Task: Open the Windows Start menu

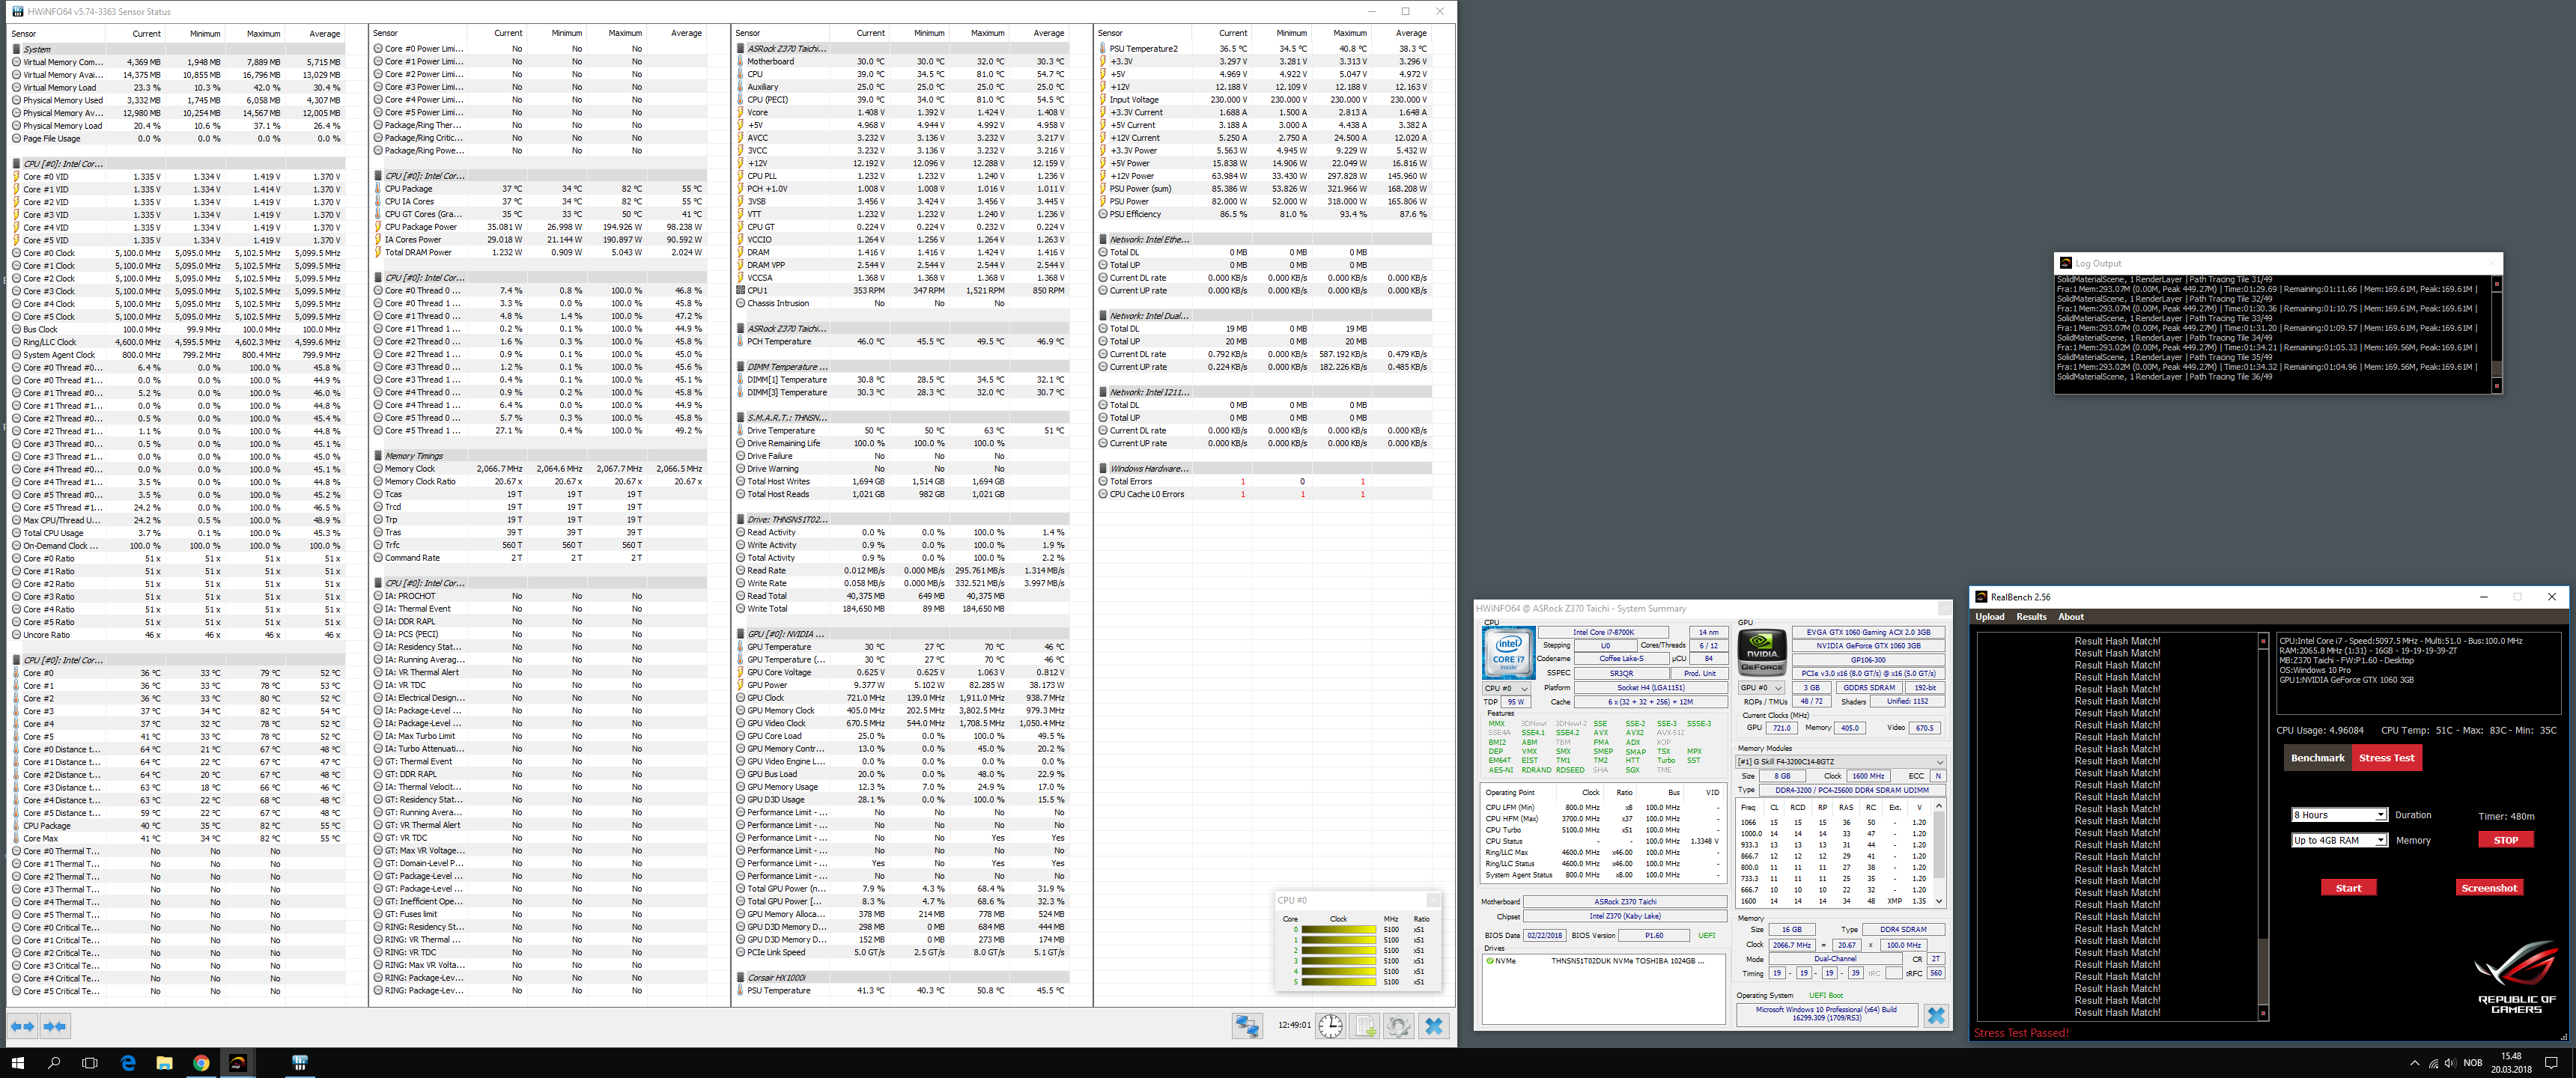Action: (x=17, y=1063)
